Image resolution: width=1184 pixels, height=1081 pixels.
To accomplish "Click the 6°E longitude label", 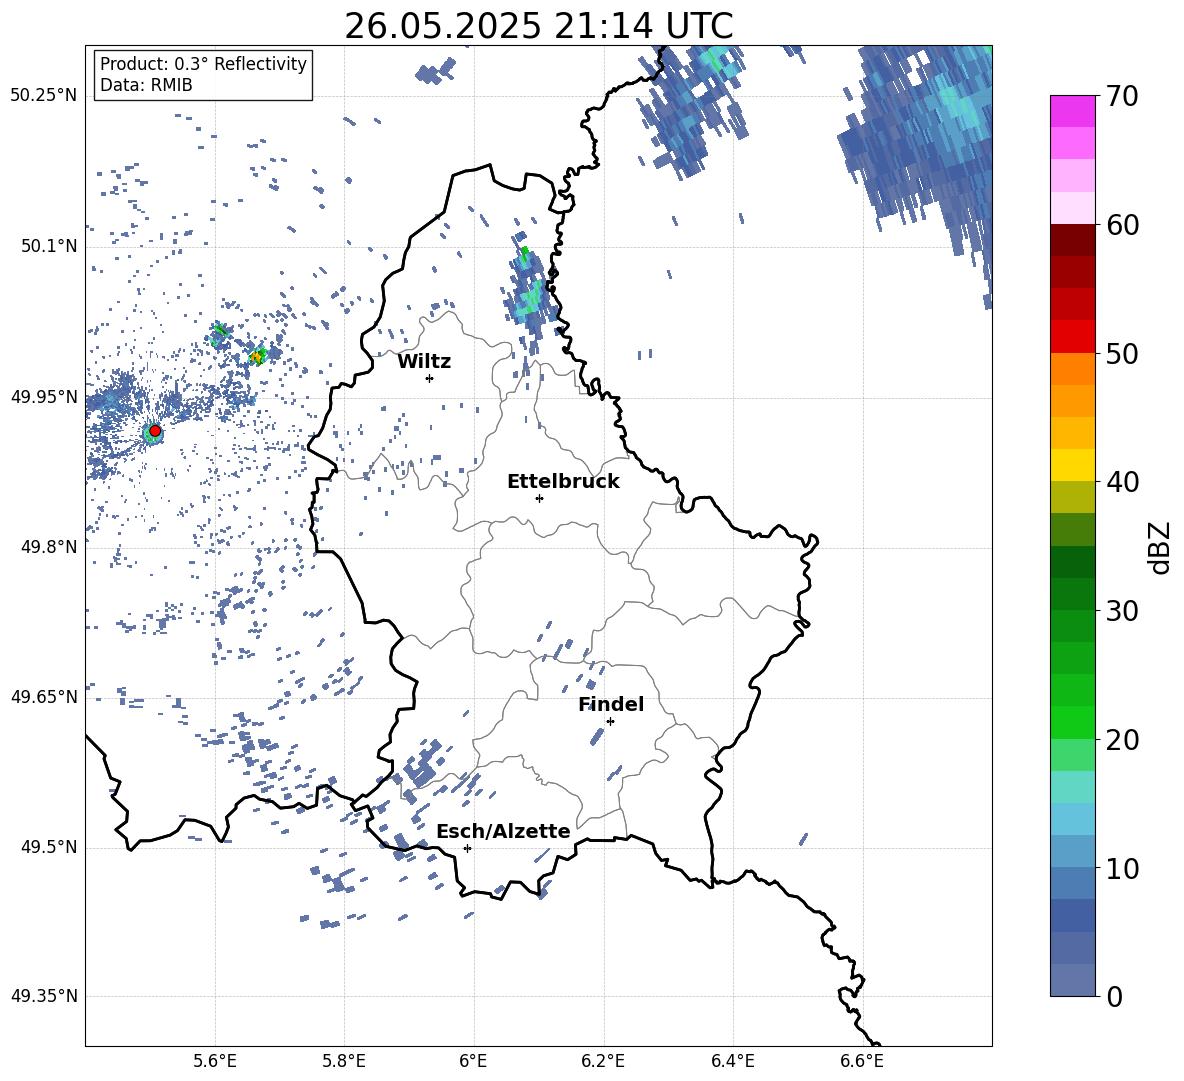I will (473, 1061).
